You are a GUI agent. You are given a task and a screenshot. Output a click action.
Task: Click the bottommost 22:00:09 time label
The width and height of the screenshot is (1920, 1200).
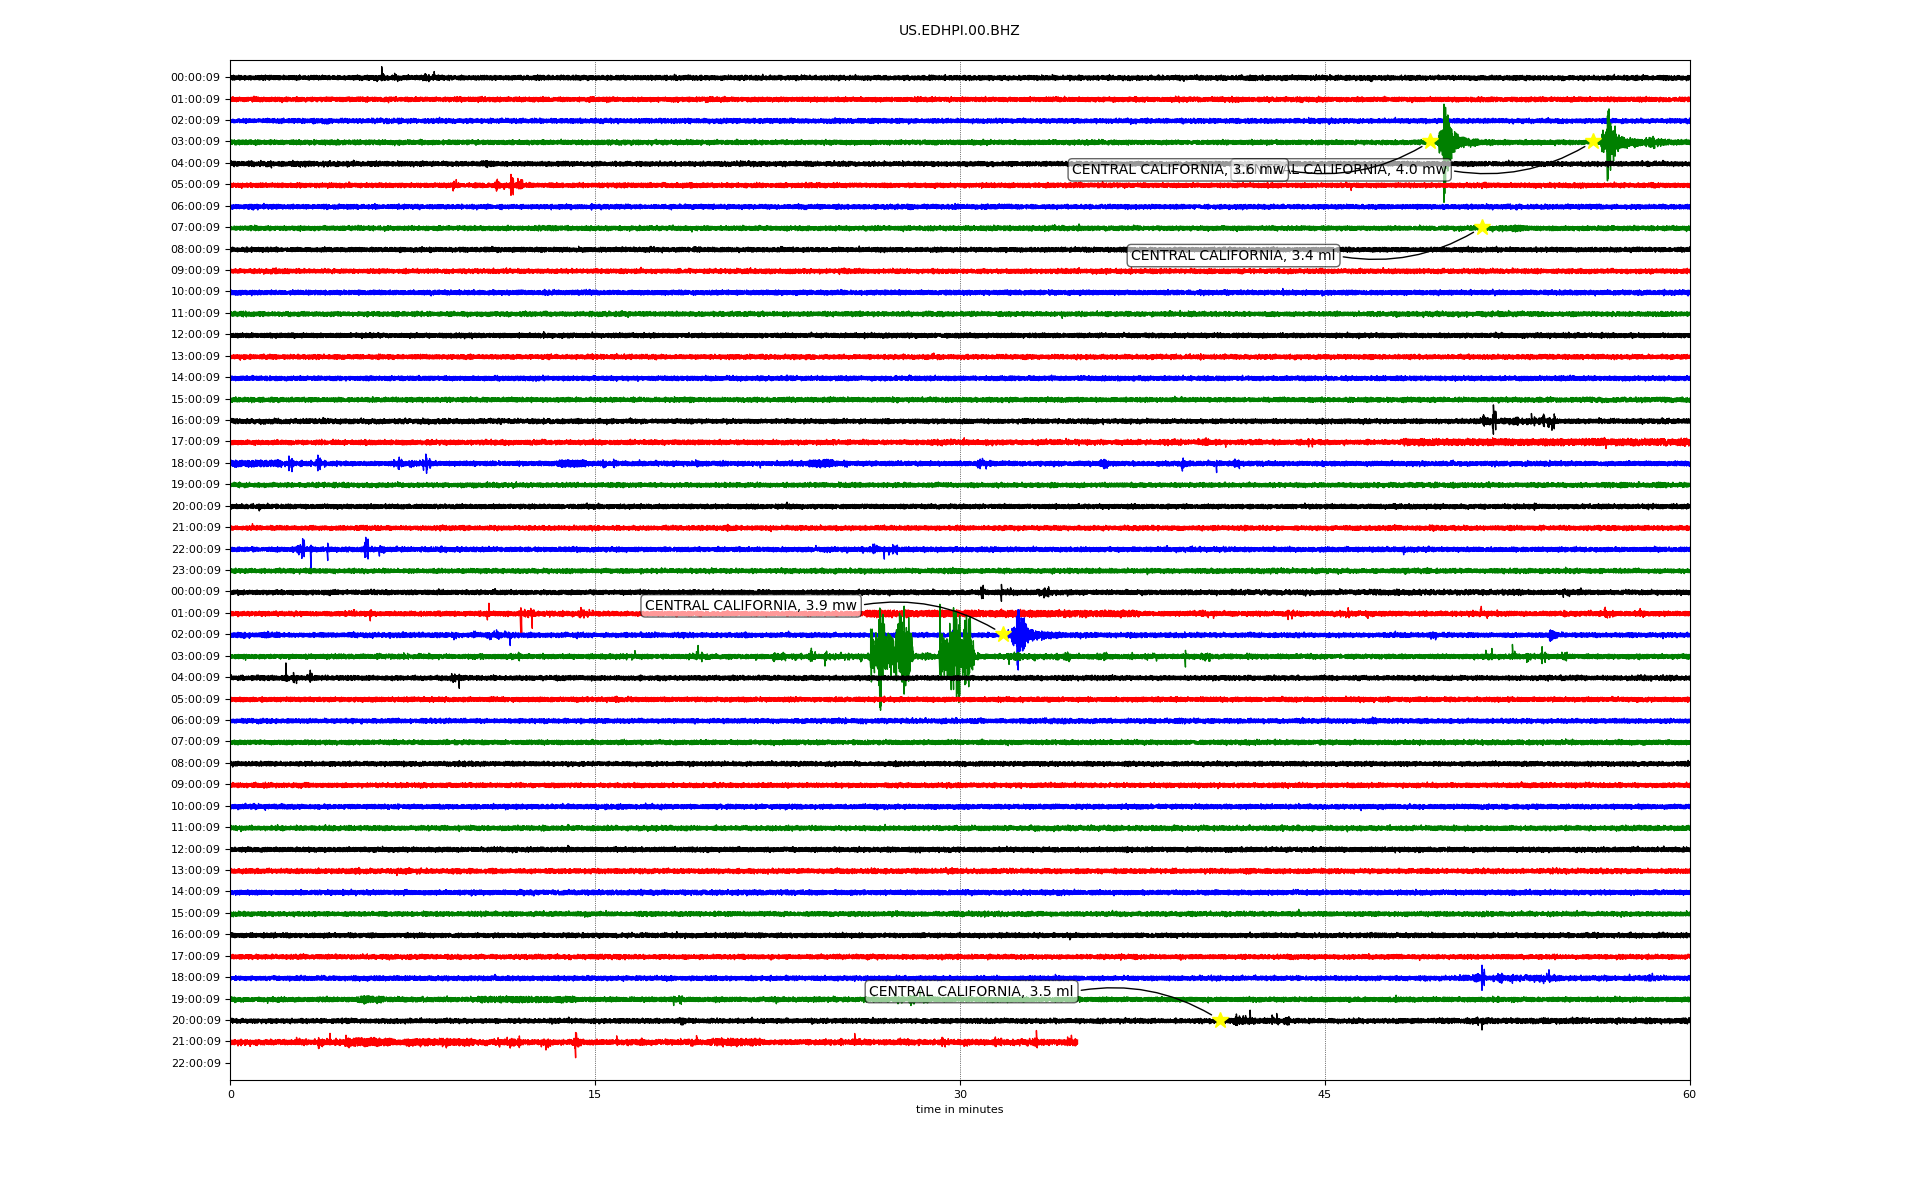click(x=196, y=1063)
